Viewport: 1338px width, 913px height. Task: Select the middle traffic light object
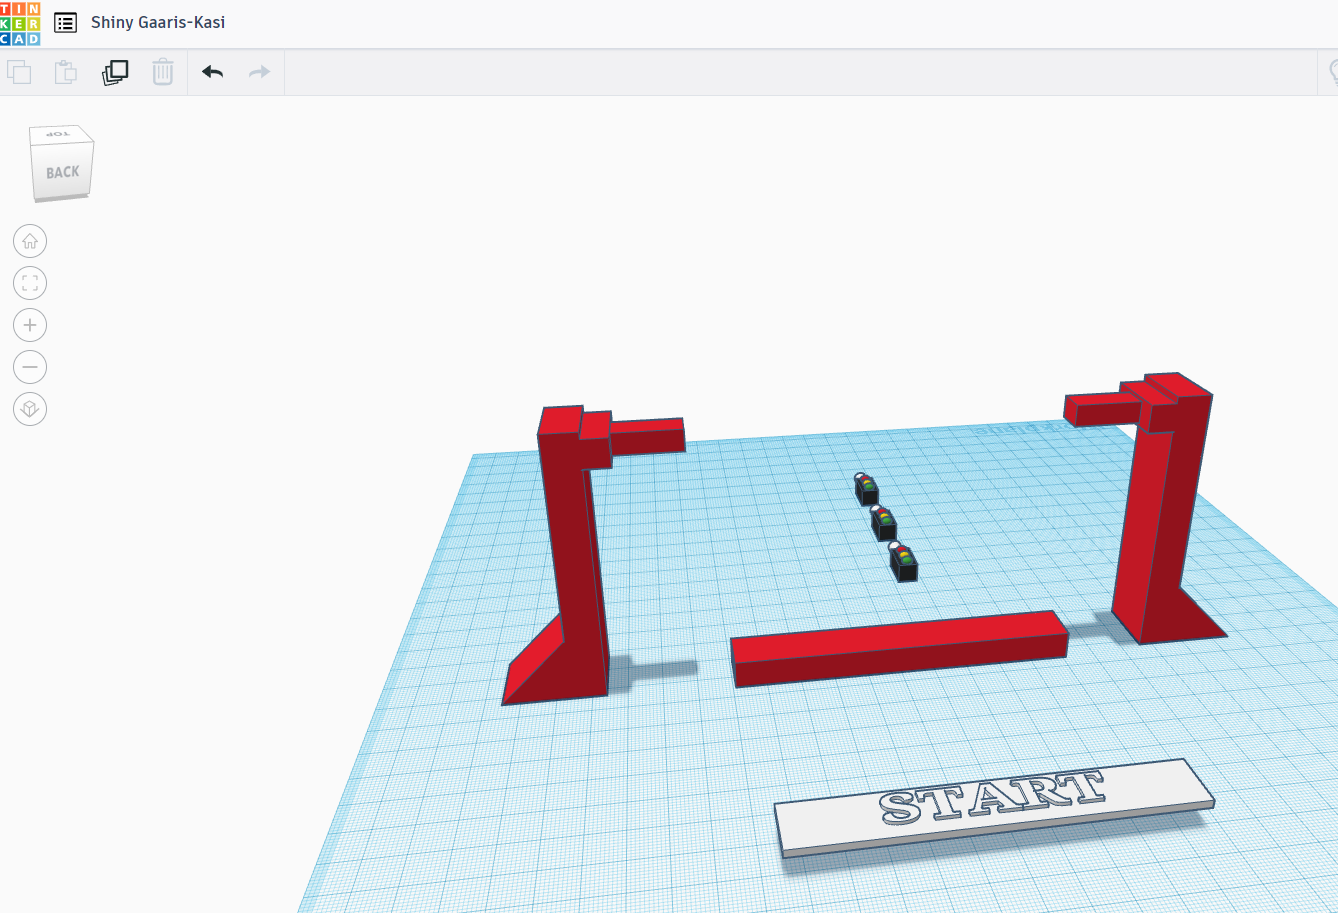pyautogui.click(x=883, y=523)
